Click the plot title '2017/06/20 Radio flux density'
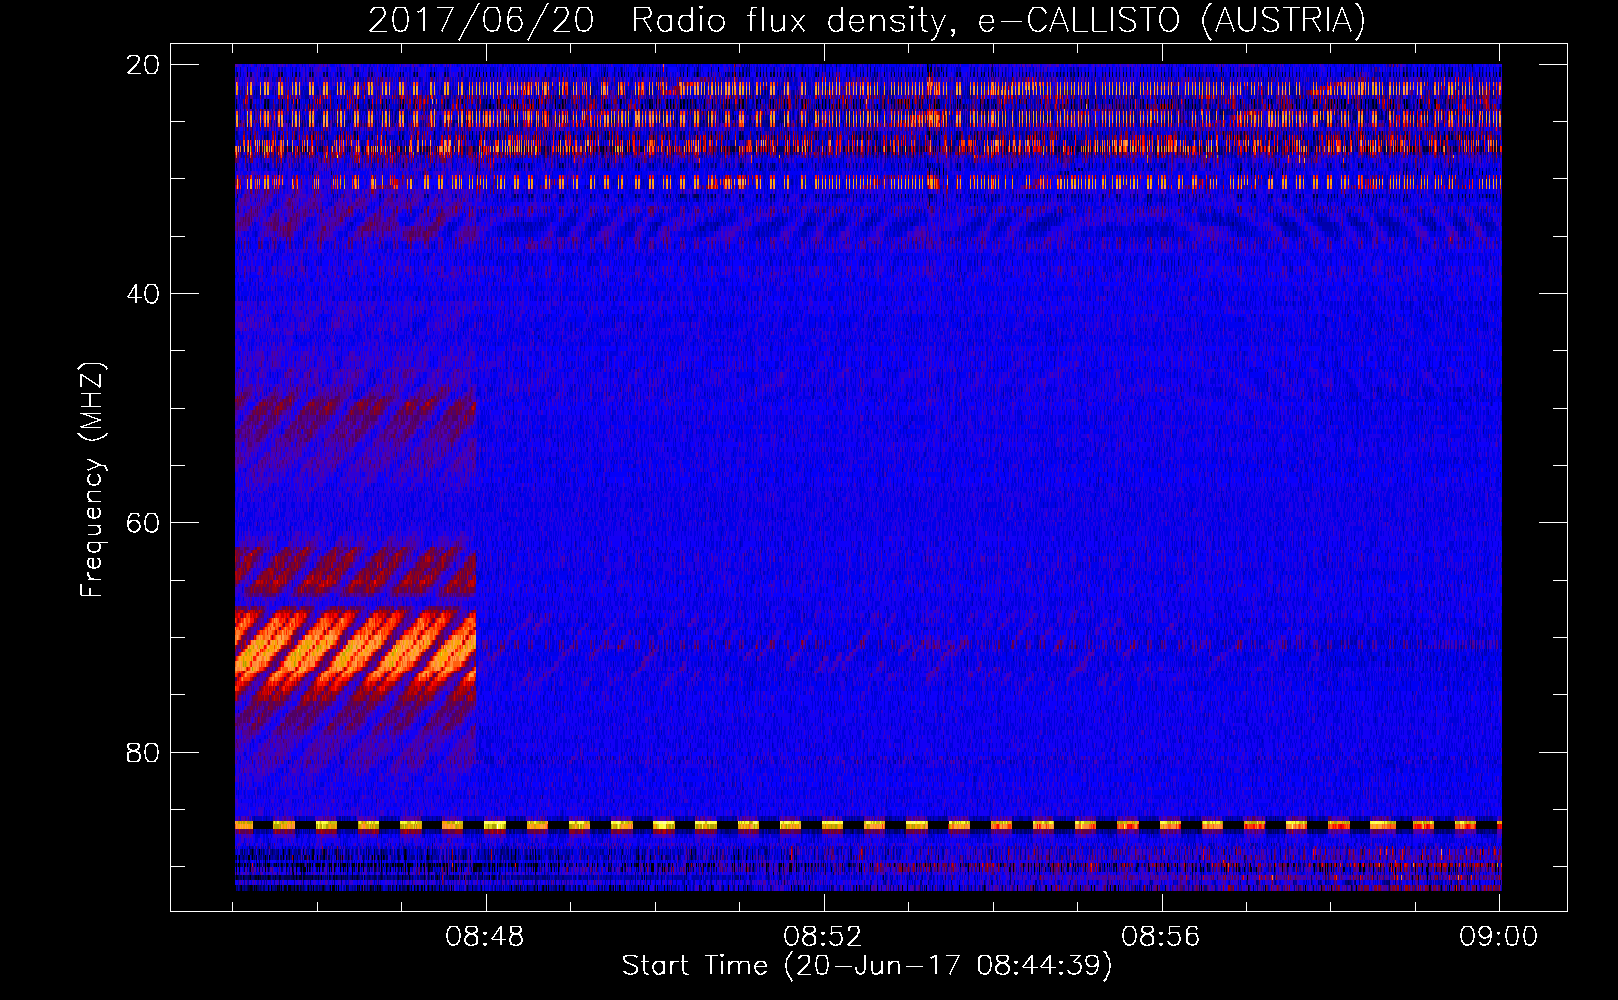This screenshot has height=1000, width=1618. coord(866,20)
